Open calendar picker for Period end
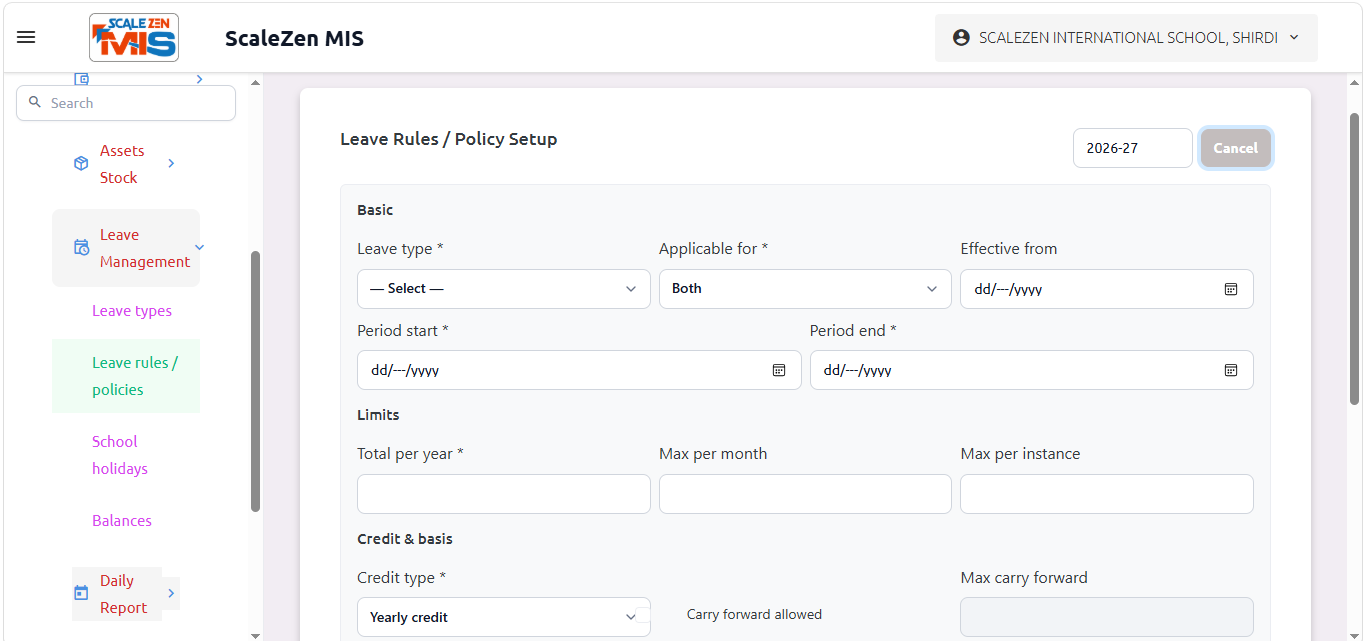 pos(1231,370)
